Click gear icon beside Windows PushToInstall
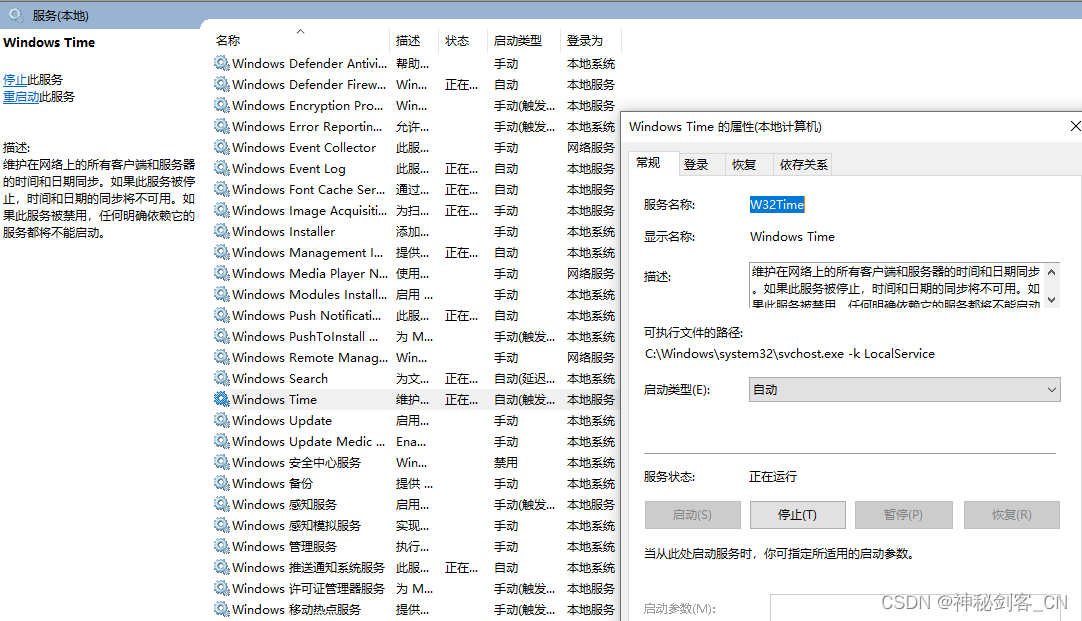The height and width of the screenshot is (621, 1082). 222,336
